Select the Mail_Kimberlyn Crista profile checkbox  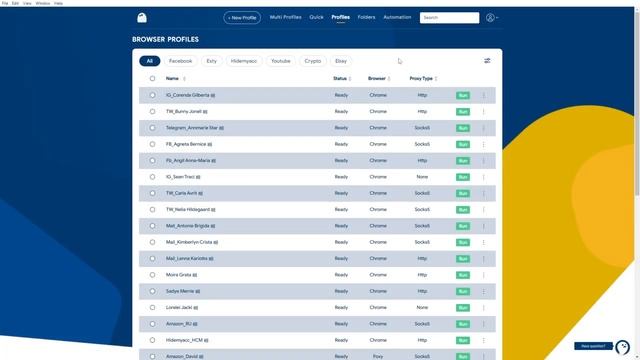pos(152,242)
